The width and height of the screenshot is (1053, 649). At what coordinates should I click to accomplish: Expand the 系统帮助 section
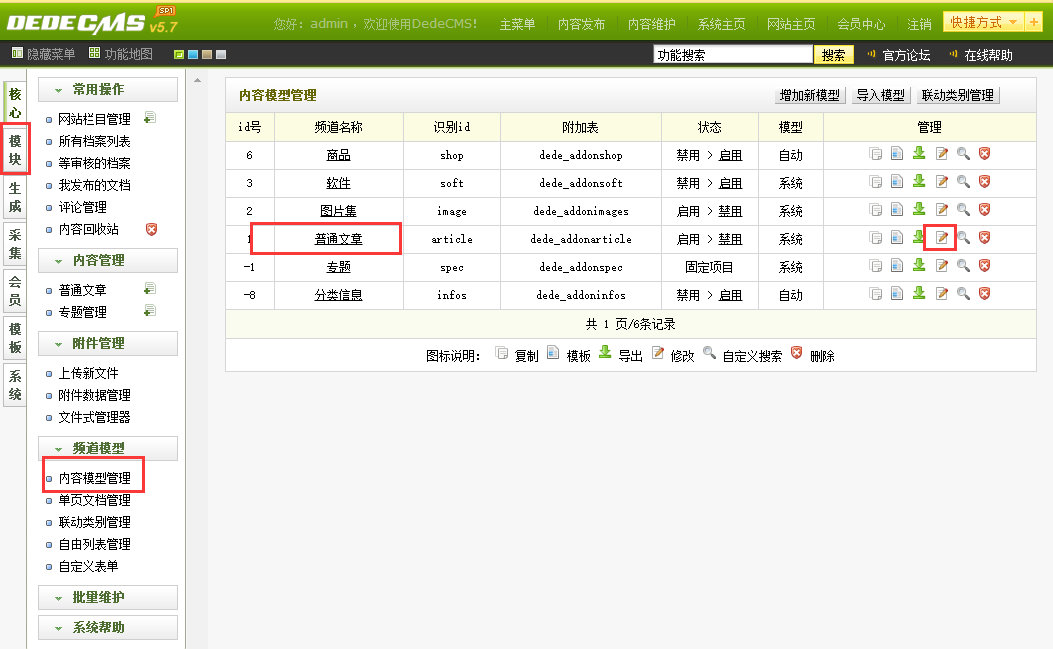click(x=108, y=628)
